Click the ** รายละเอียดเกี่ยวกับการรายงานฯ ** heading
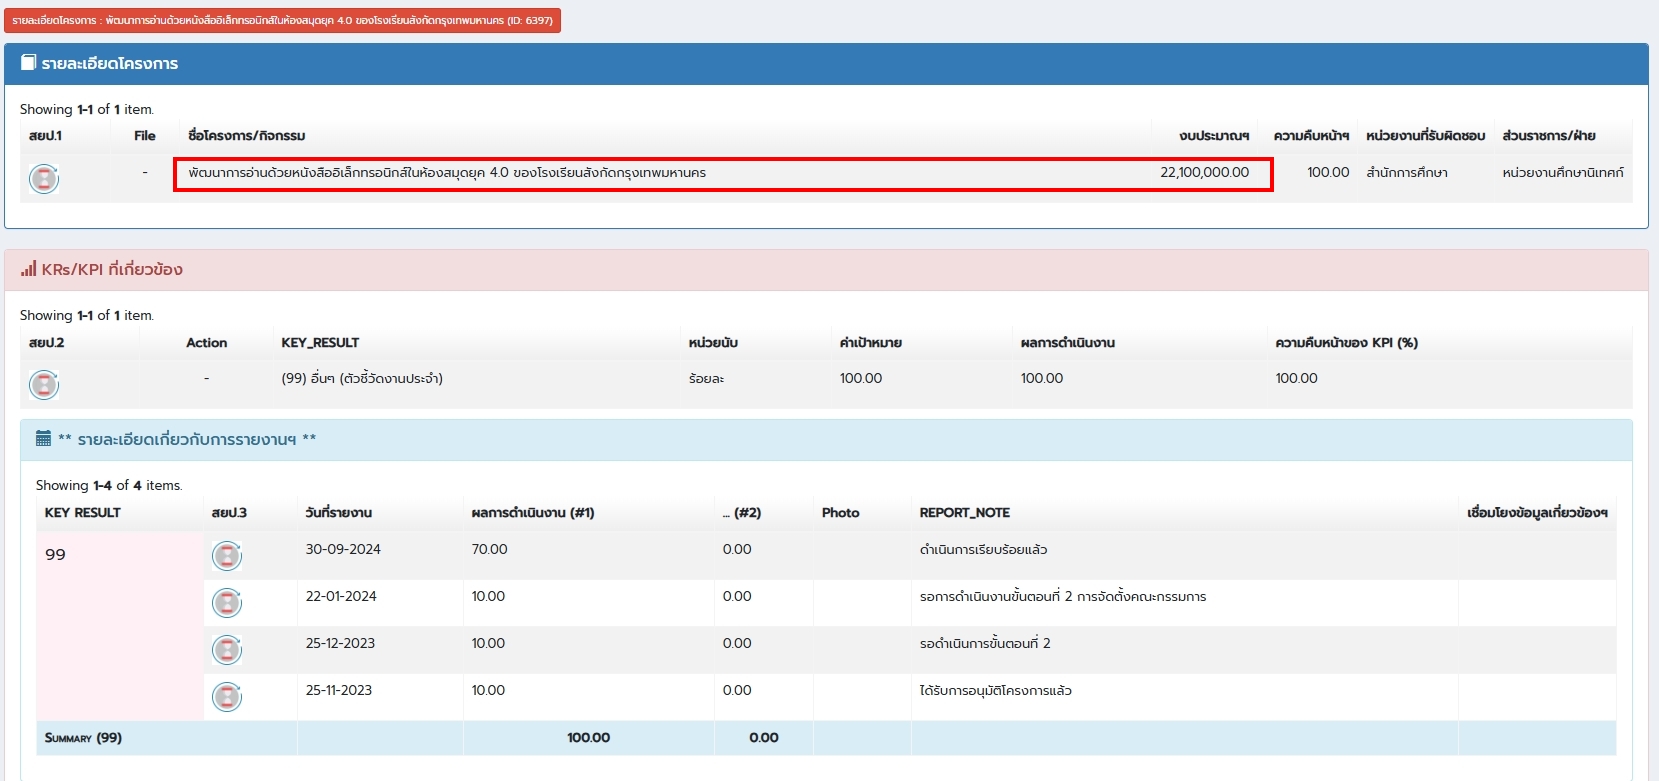Viewport: 1659px width, 781px height. click(826, 440)
